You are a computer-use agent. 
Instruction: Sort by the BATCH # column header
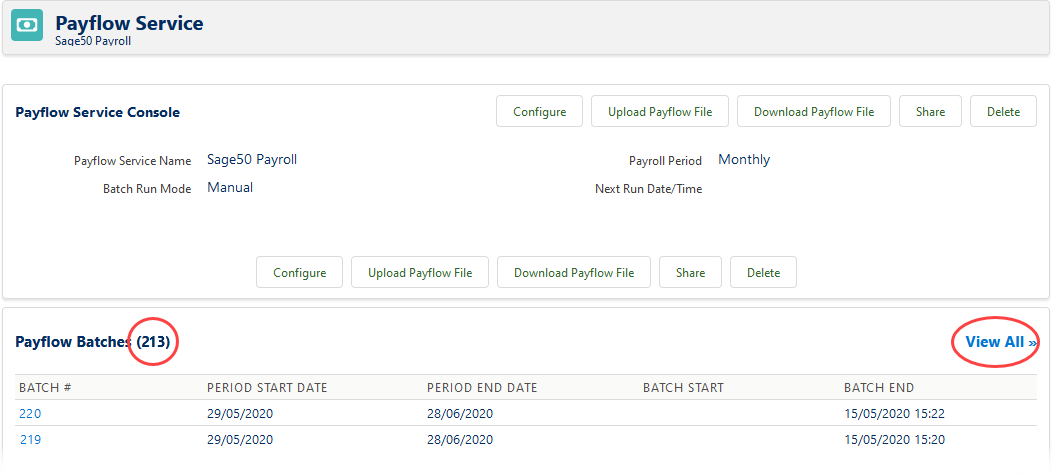point(45,388)
